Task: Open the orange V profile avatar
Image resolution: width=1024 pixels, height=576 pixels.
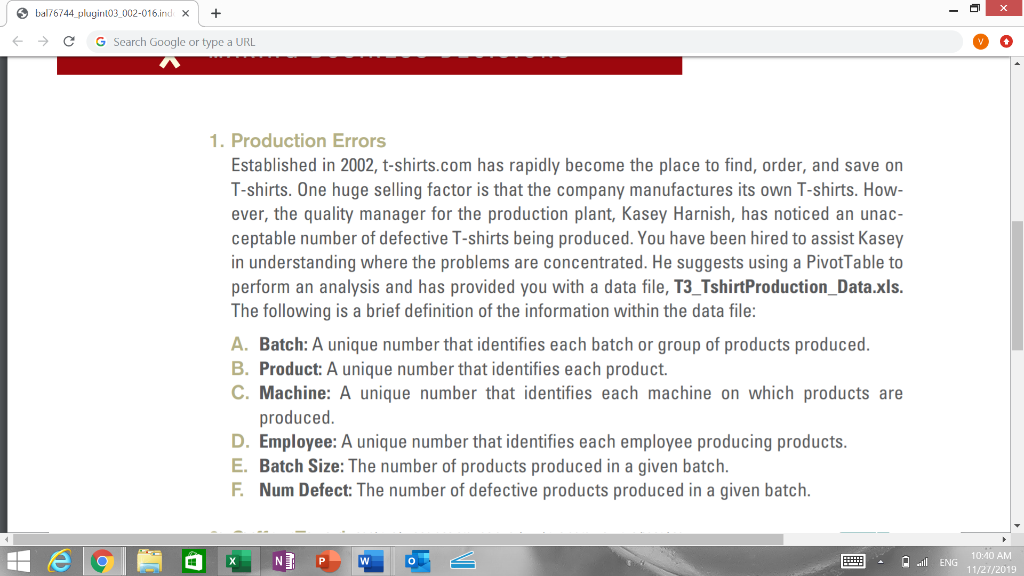Action: 980,42
